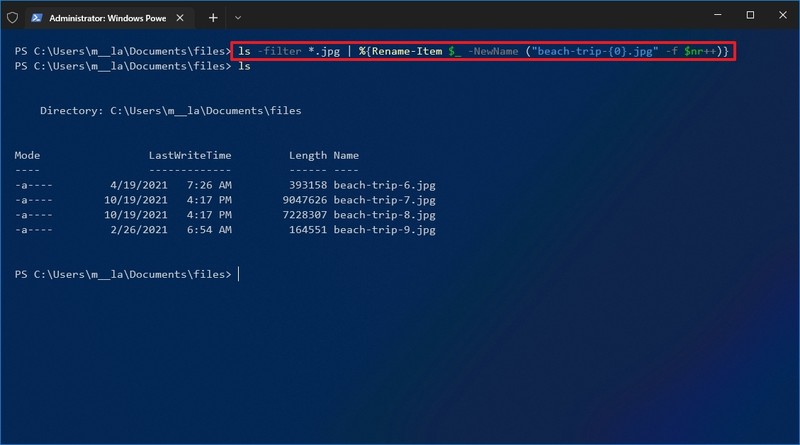
Task: Click on beach-trip-9.jpg file name
Action: [384, 230]
